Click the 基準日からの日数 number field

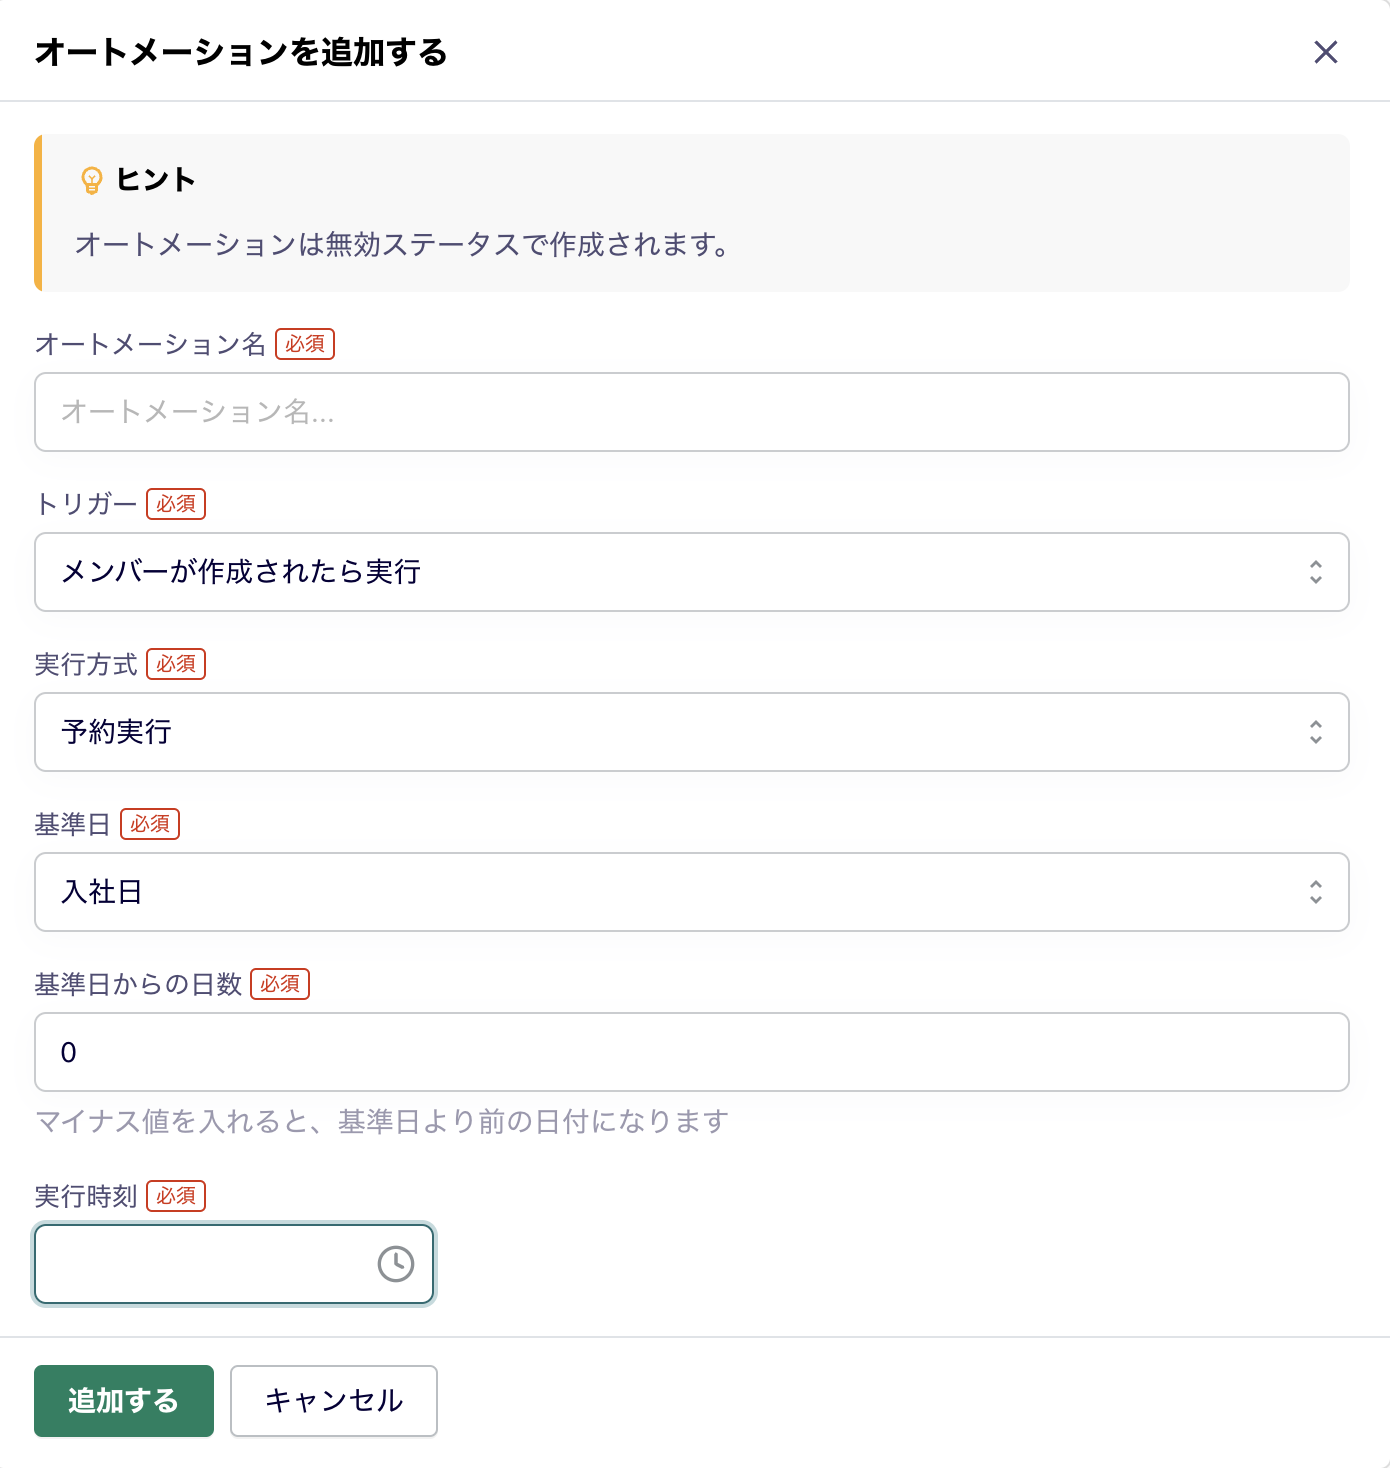(x=692, y=1052)
